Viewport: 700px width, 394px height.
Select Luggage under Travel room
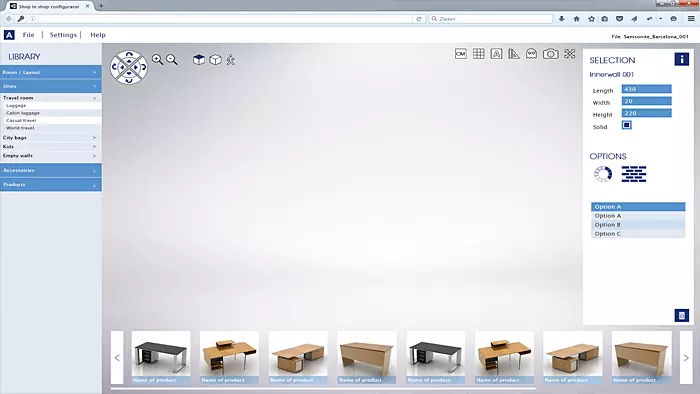[53, 106]
